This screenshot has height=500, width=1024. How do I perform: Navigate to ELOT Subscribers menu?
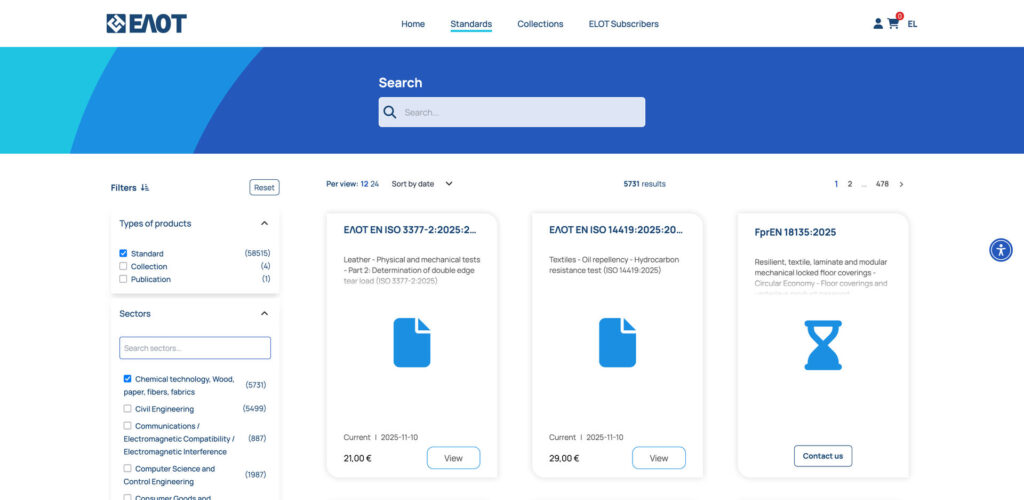click(623, 24)
